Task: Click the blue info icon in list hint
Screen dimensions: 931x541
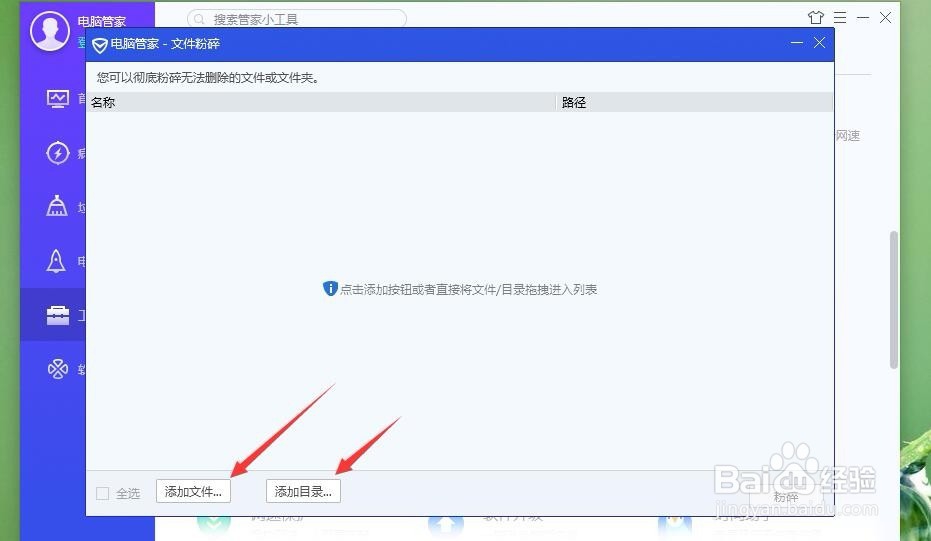Action: click(330, 289)
